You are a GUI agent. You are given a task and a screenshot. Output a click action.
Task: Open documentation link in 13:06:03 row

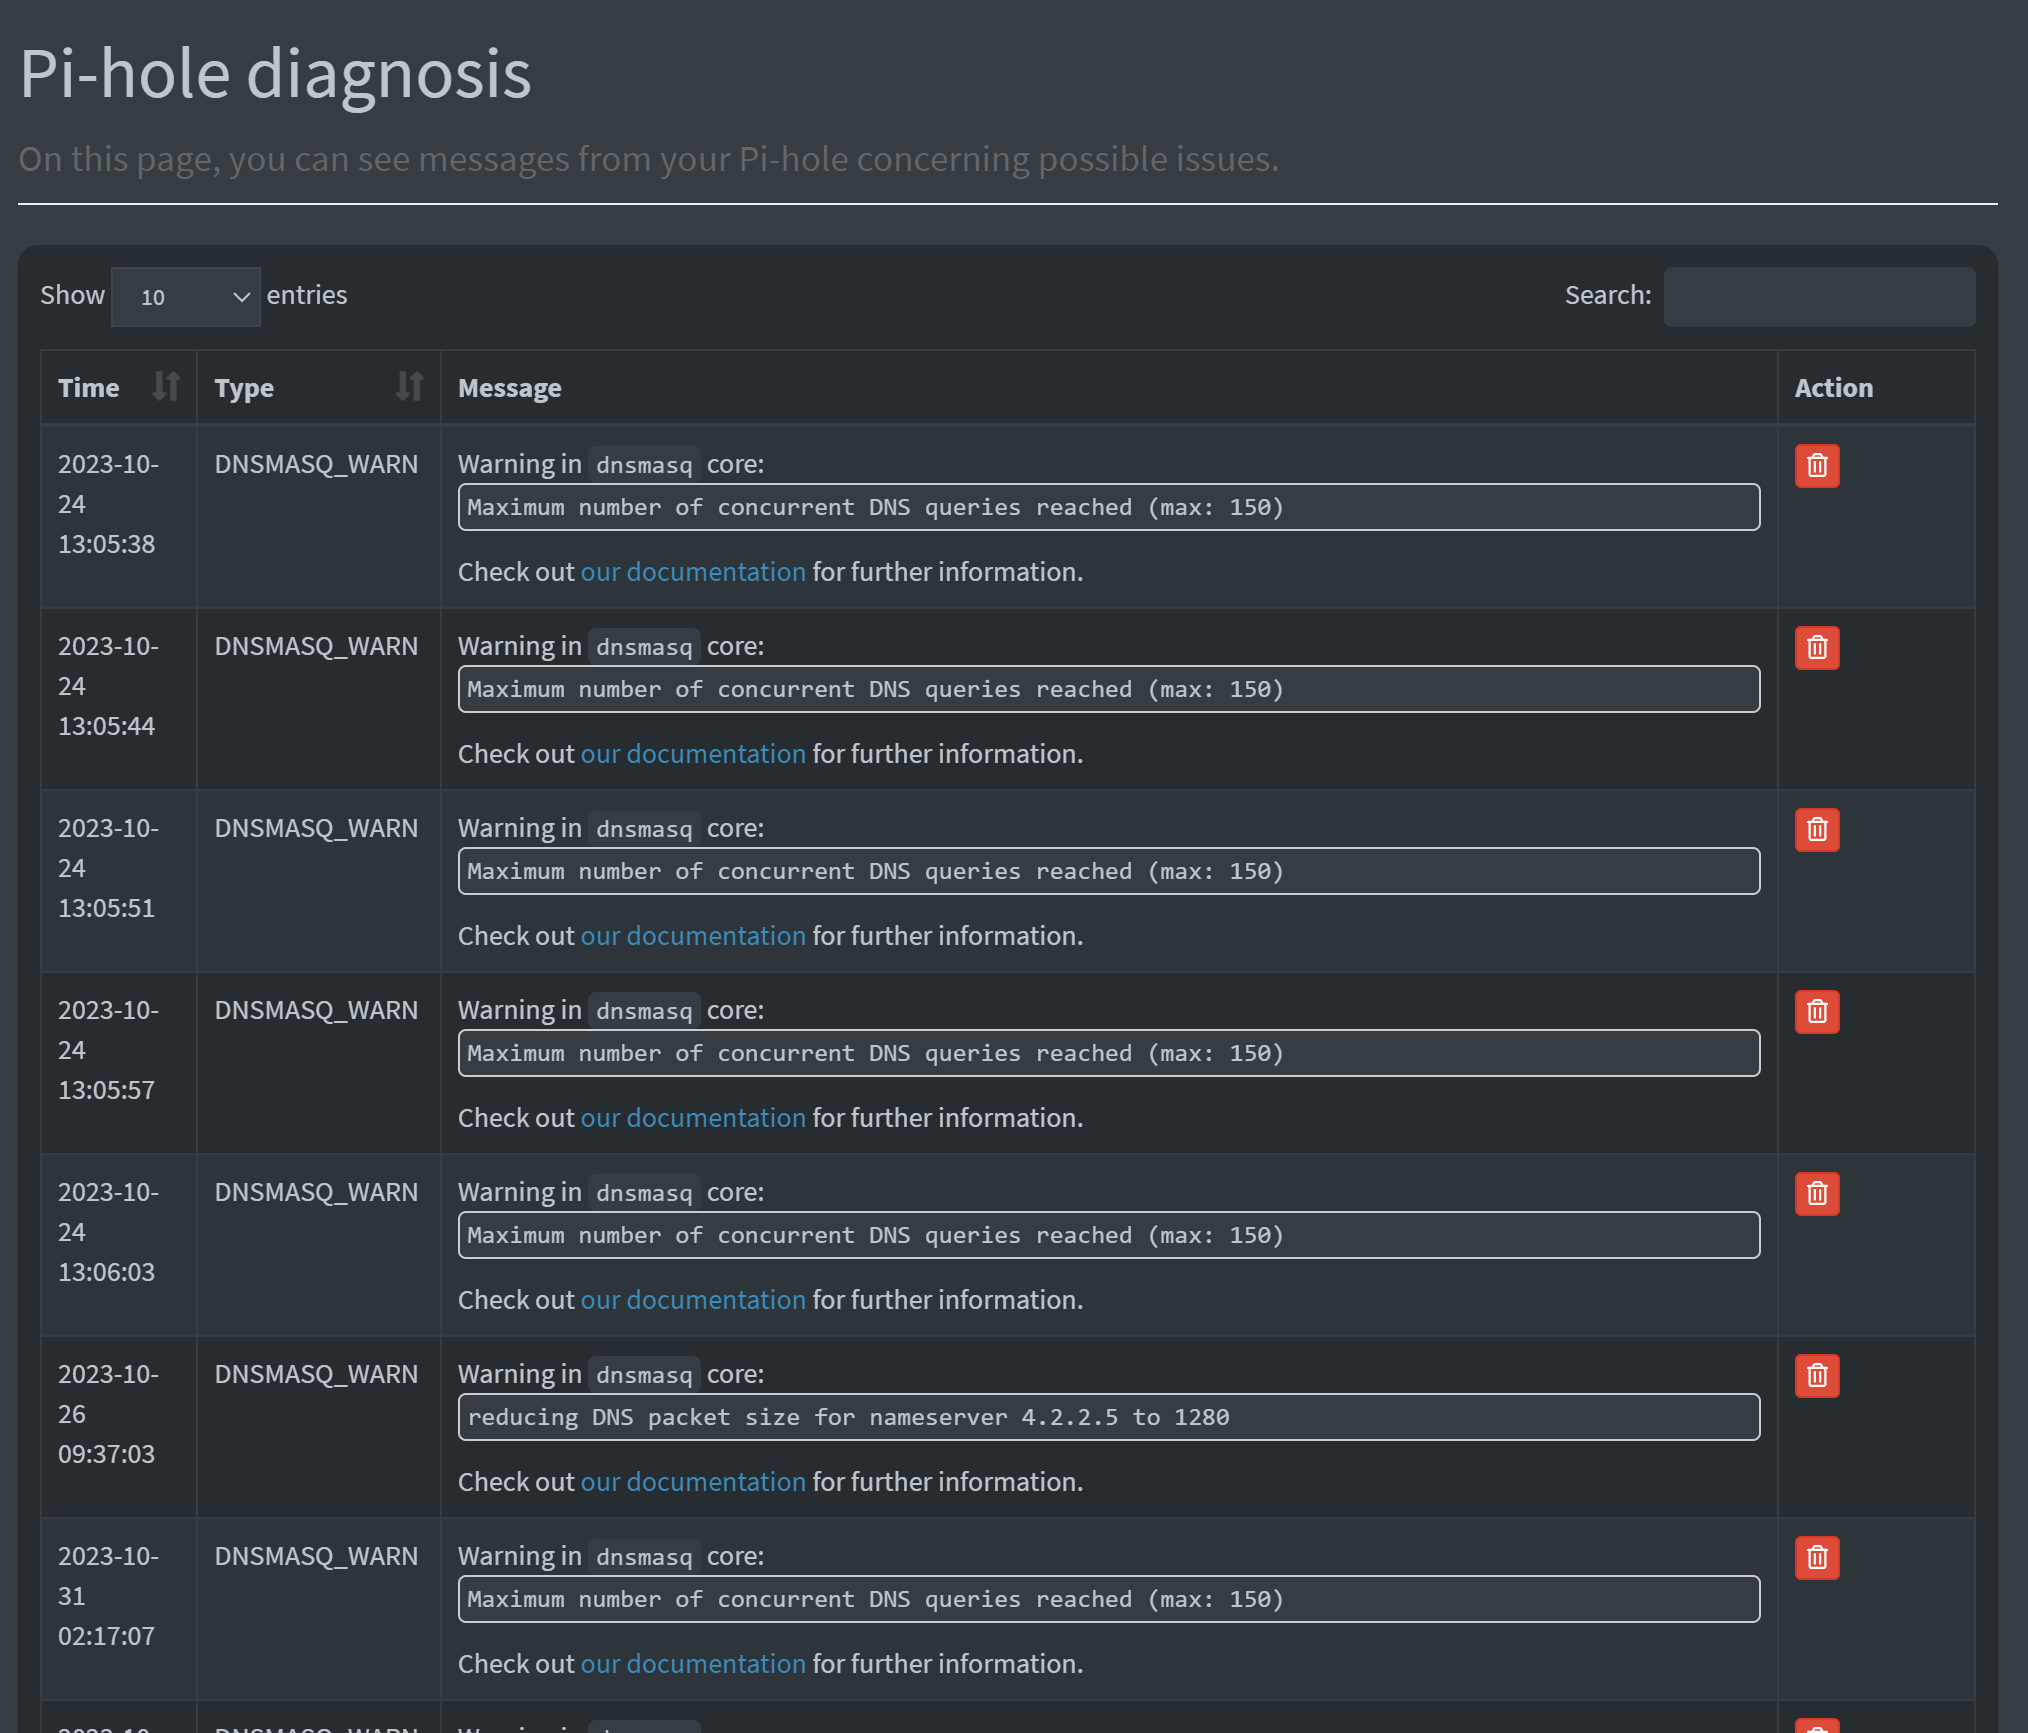[x=692, y=1300]
